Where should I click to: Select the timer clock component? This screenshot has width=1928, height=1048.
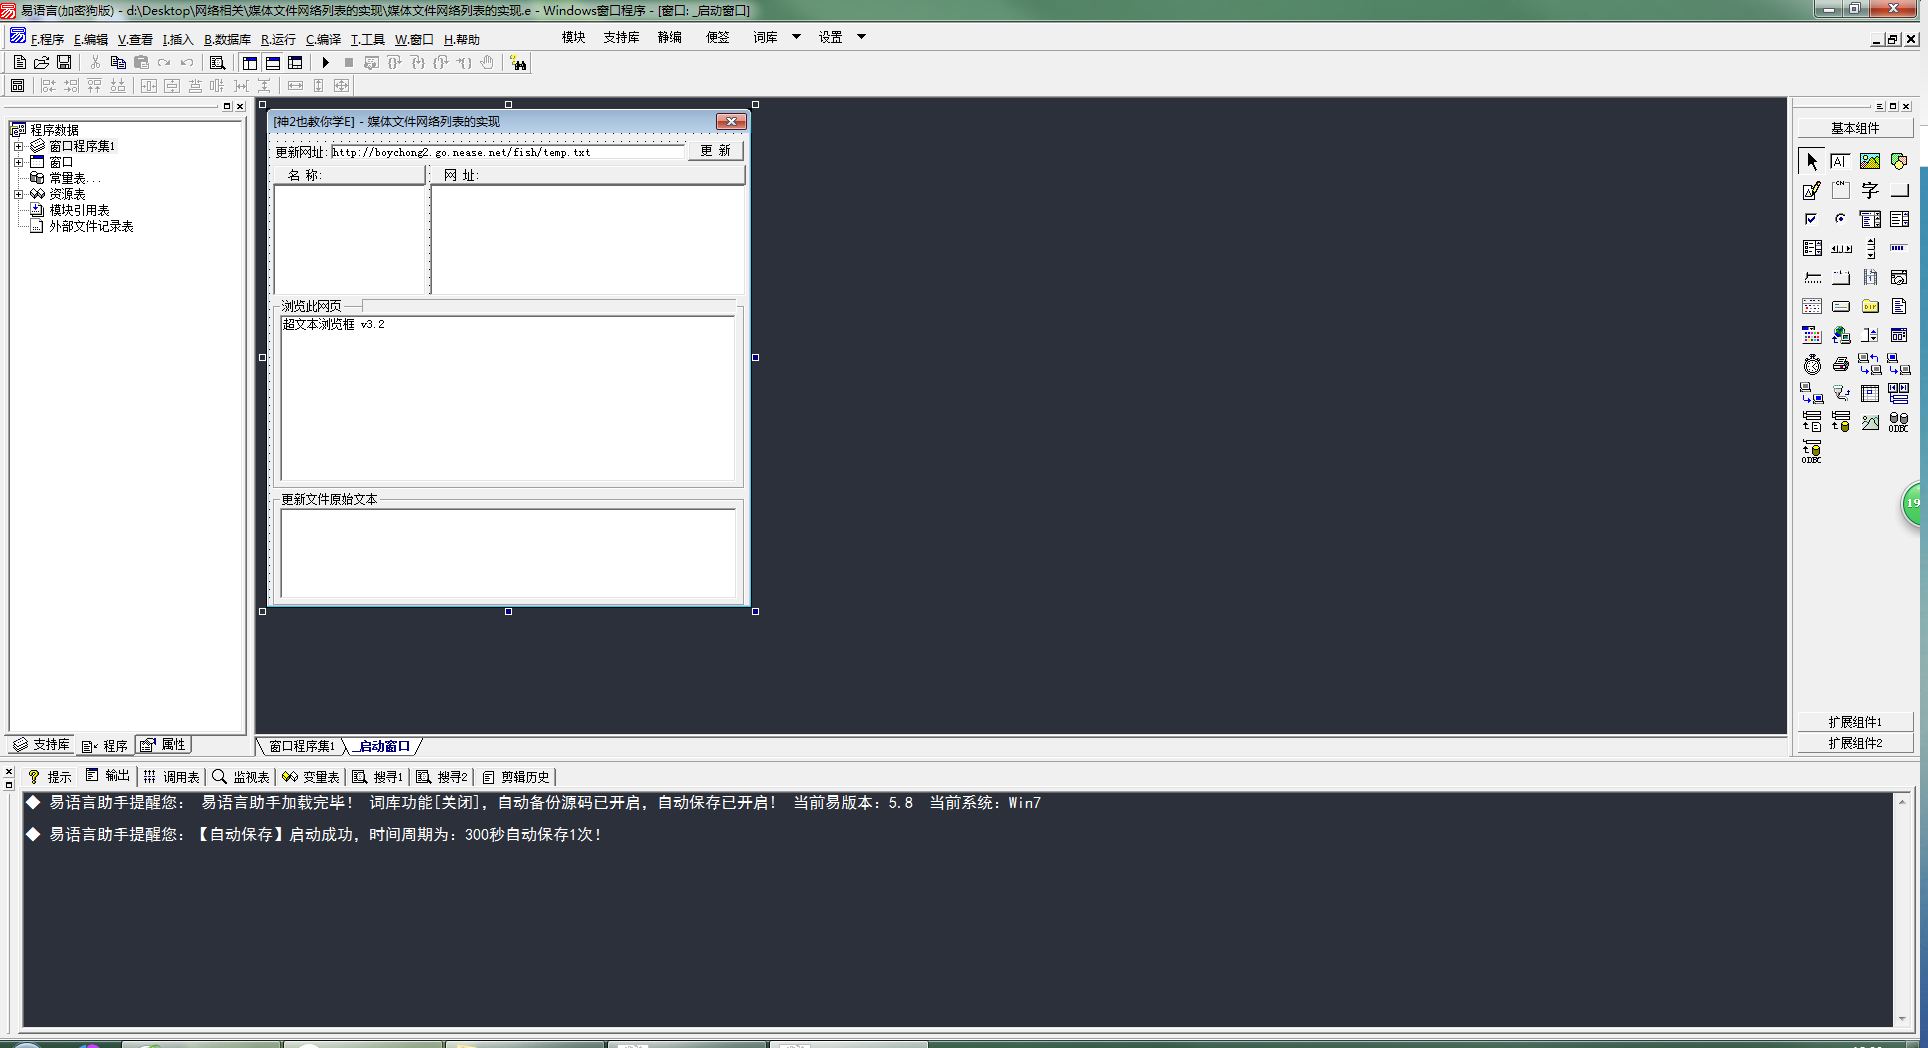tap(1812, 365)
